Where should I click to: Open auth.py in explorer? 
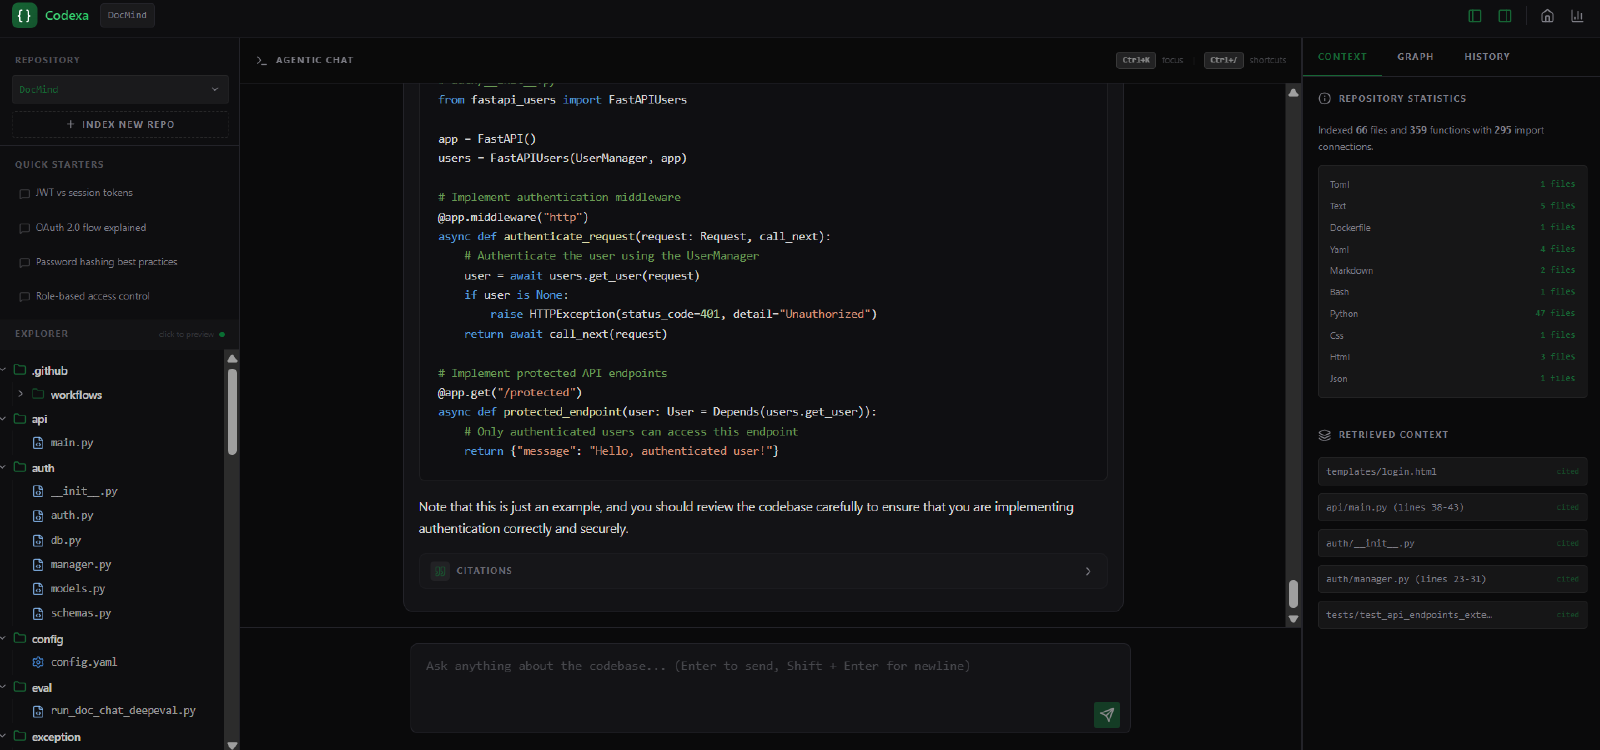point(72,516)
